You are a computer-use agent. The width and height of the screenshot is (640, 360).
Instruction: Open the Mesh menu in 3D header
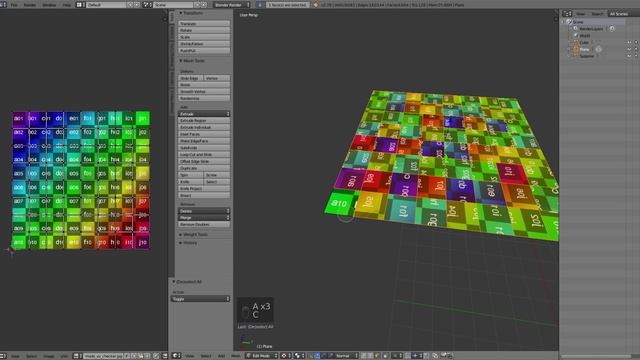pyautogui.click(x=236, y=356)
